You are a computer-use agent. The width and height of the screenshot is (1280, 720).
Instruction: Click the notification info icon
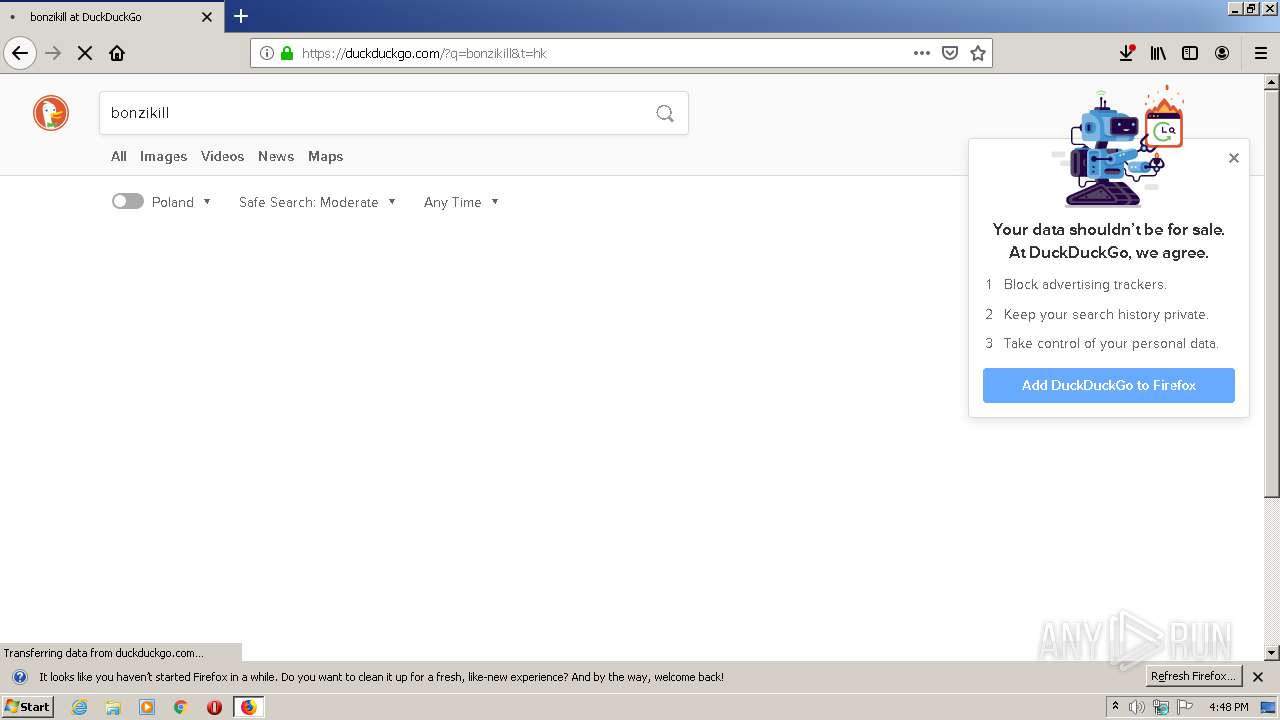(x=19, y=677)
